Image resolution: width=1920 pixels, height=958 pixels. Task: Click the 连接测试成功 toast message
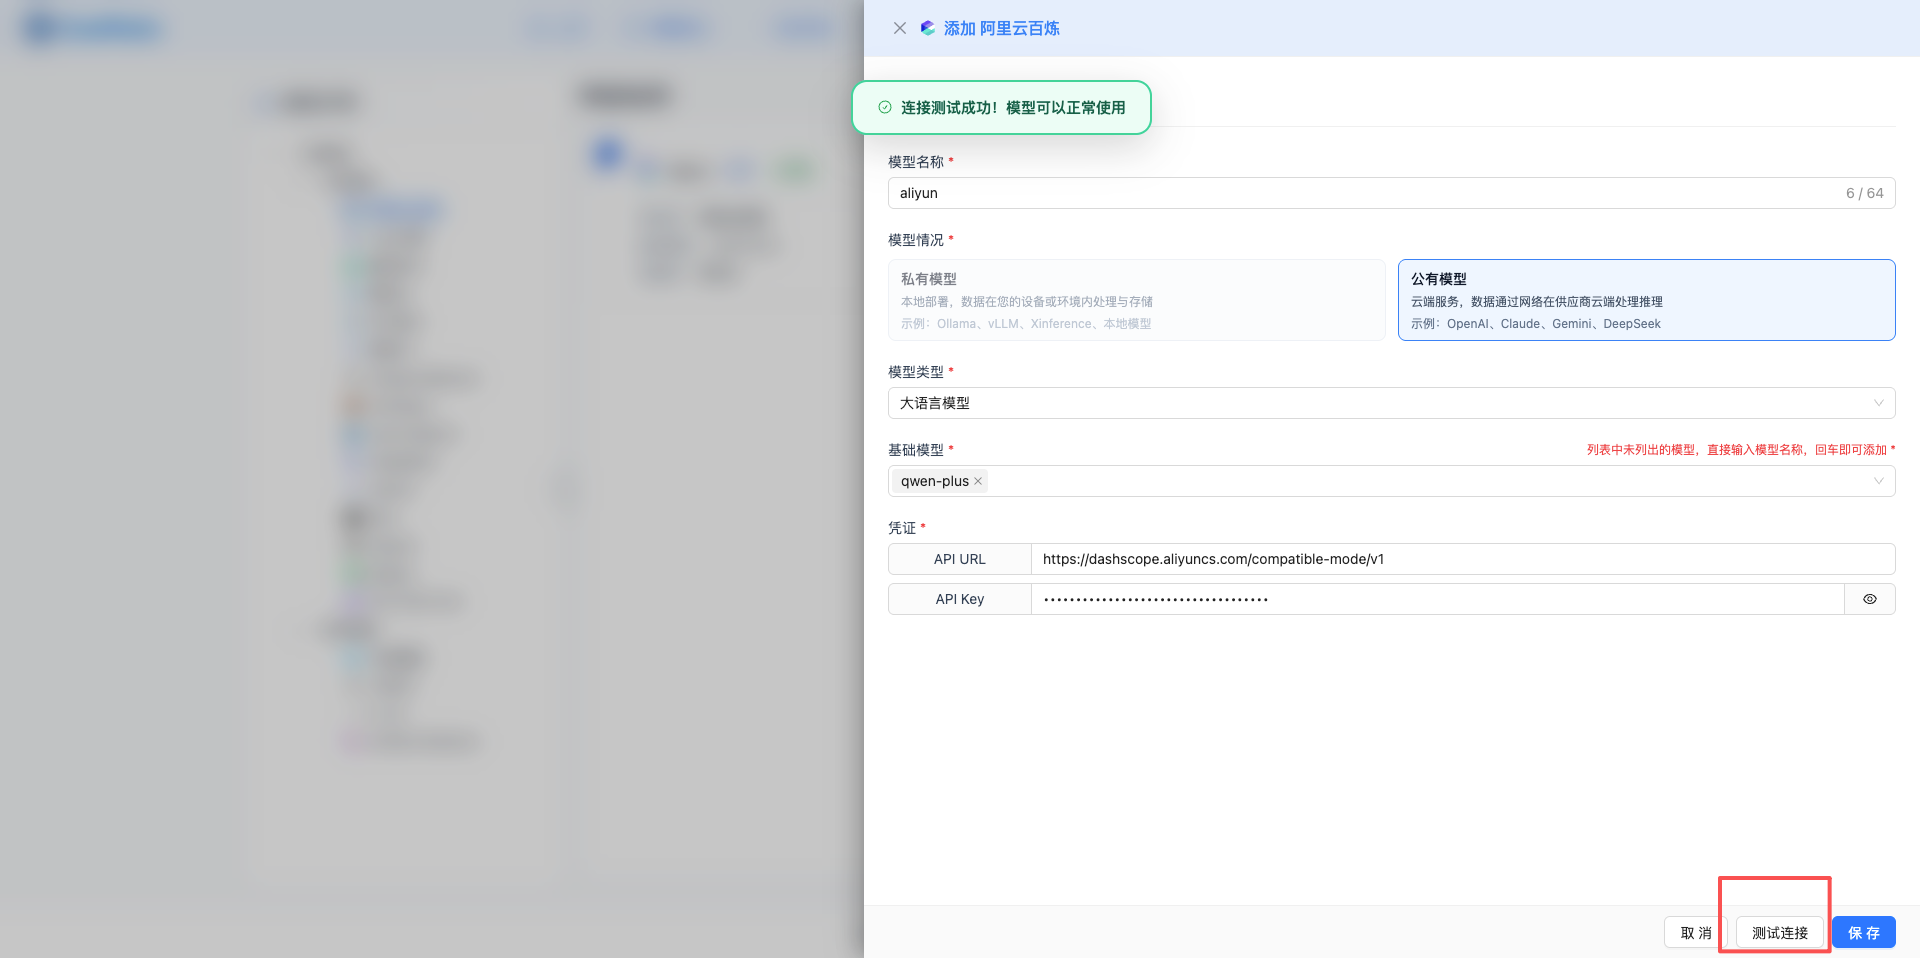pos(1012,107)
